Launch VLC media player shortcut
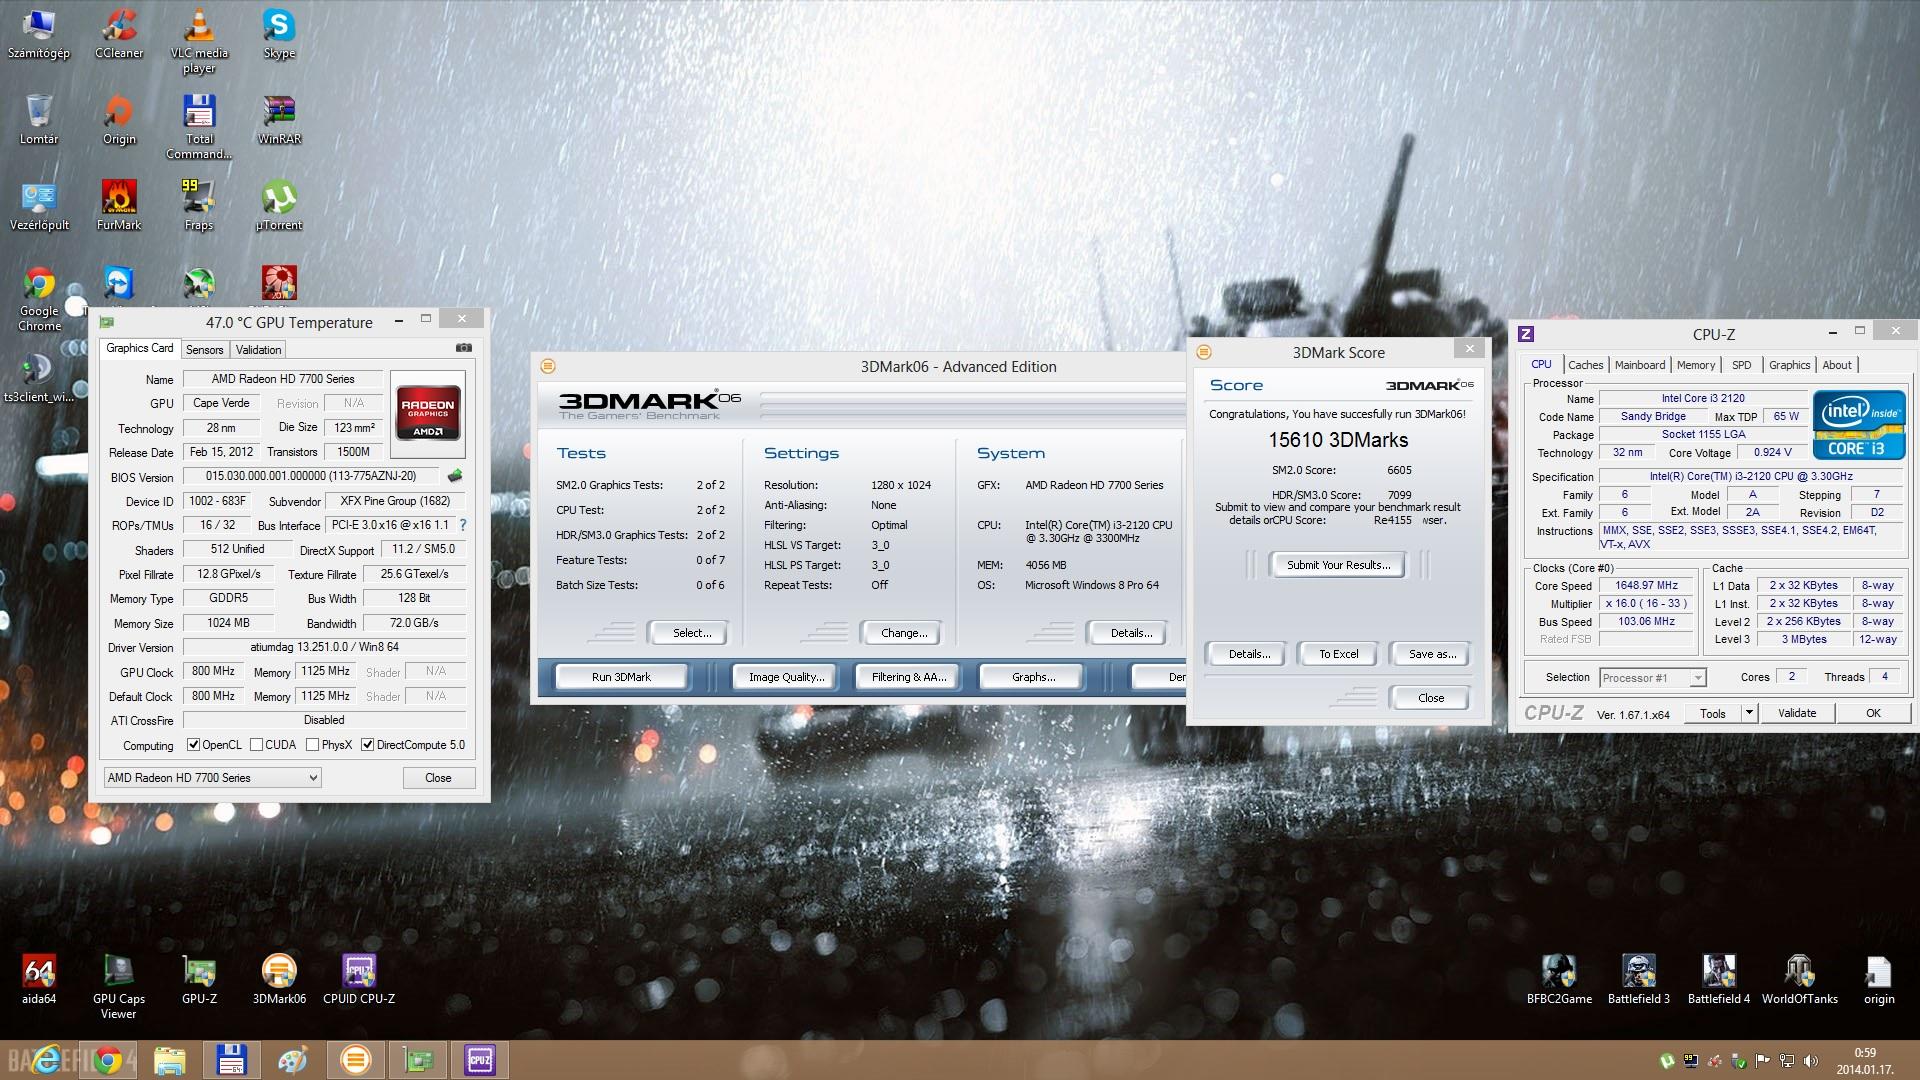 point(199,40)
